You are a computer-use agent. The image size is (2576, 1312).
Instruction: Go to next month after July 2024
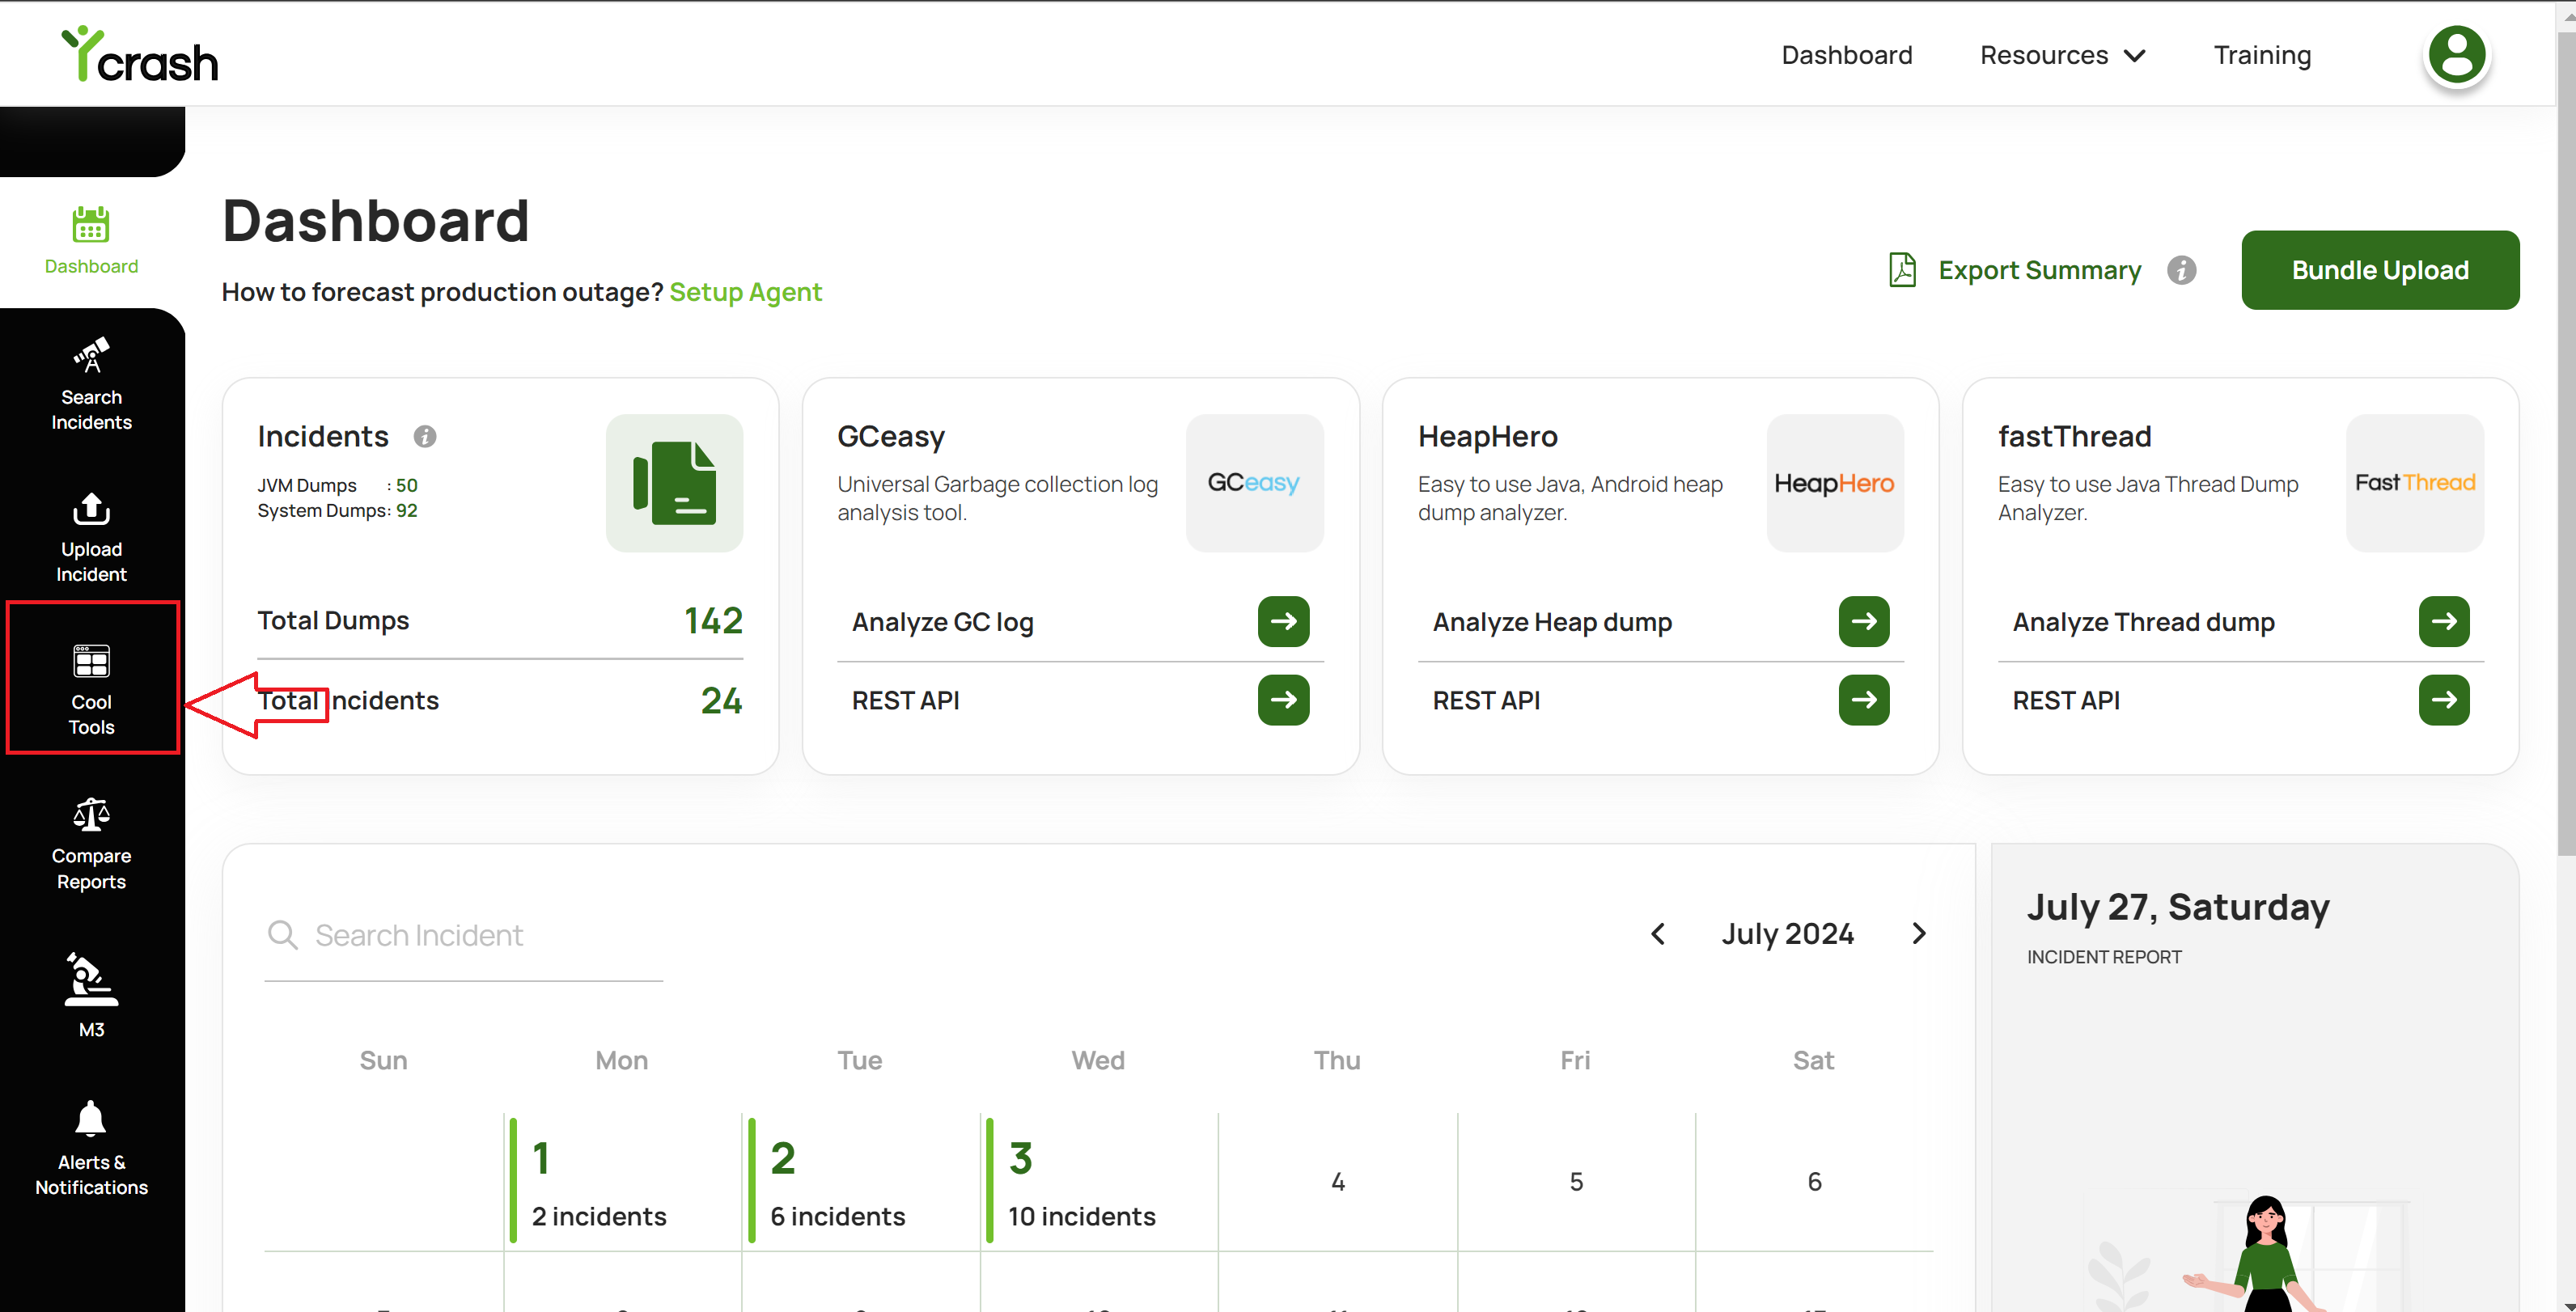(1918, 933)
